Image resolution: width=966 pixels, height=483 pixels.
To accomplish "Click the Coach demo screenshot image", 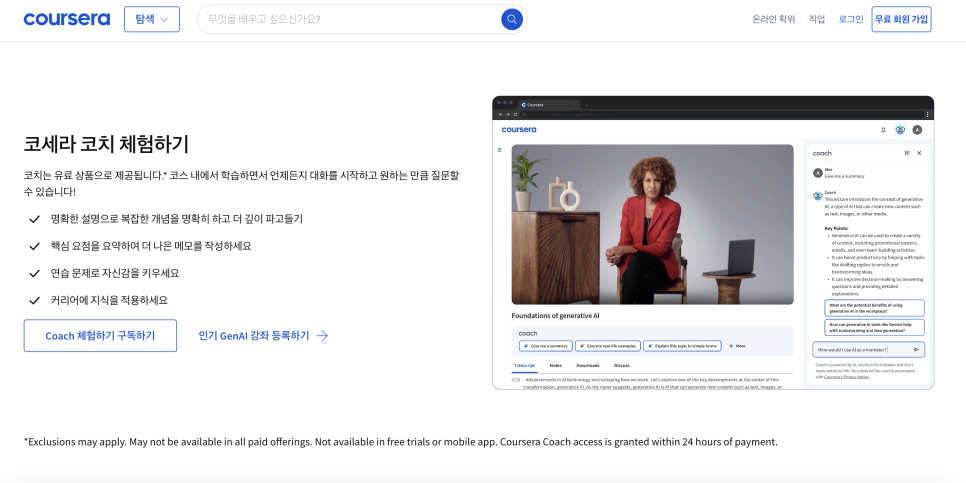I will pyautogui.click(x=713, y=243).
